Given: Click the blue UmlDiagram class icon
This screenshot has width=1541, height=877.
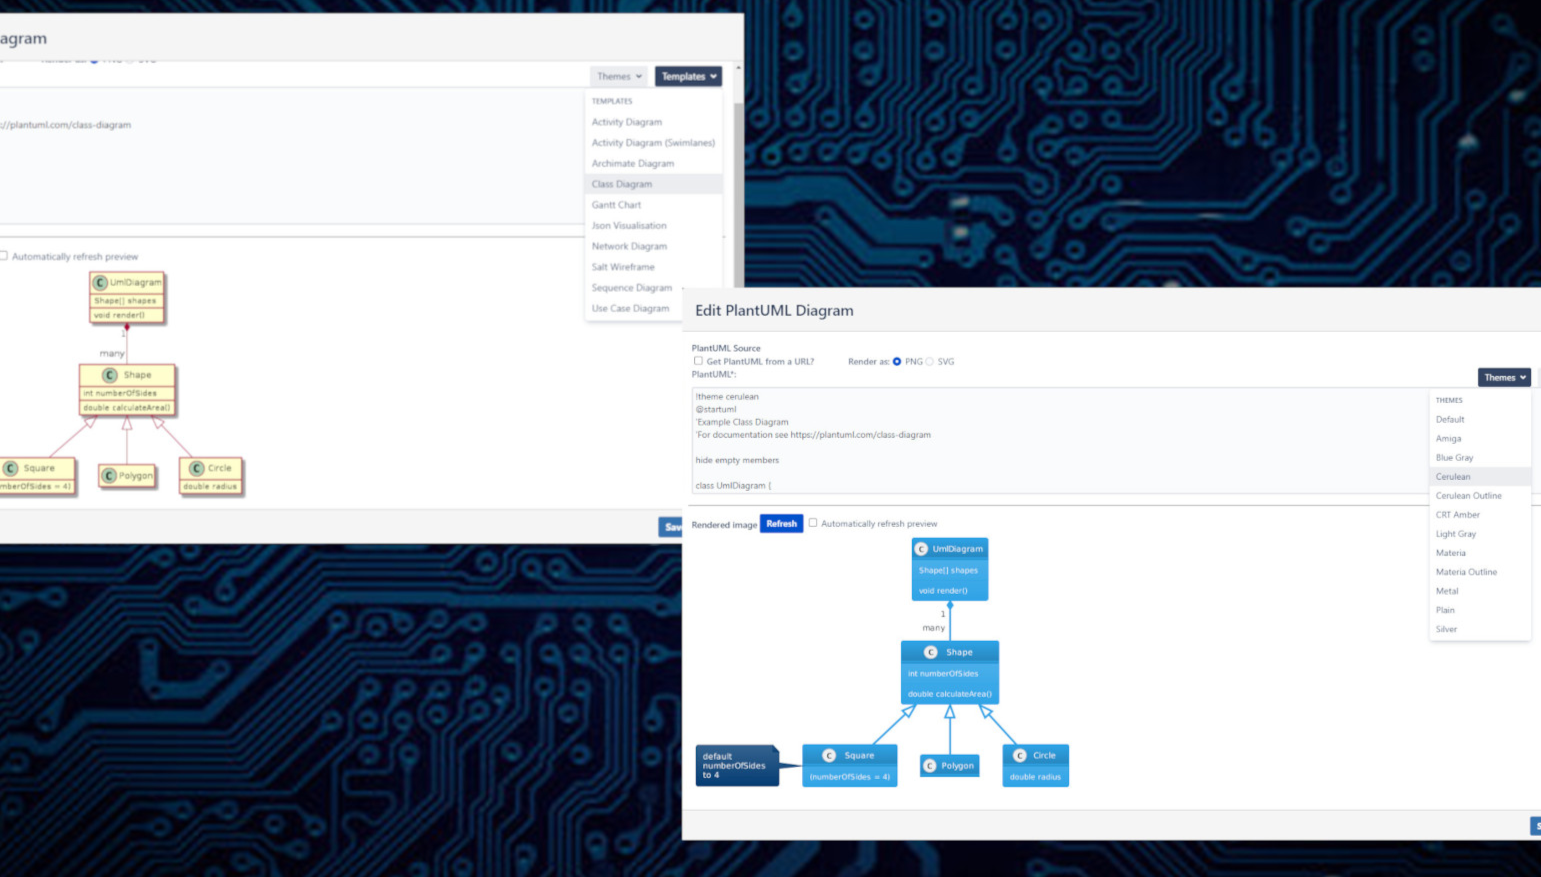Looking at the screenshot, I should point(921,549).
